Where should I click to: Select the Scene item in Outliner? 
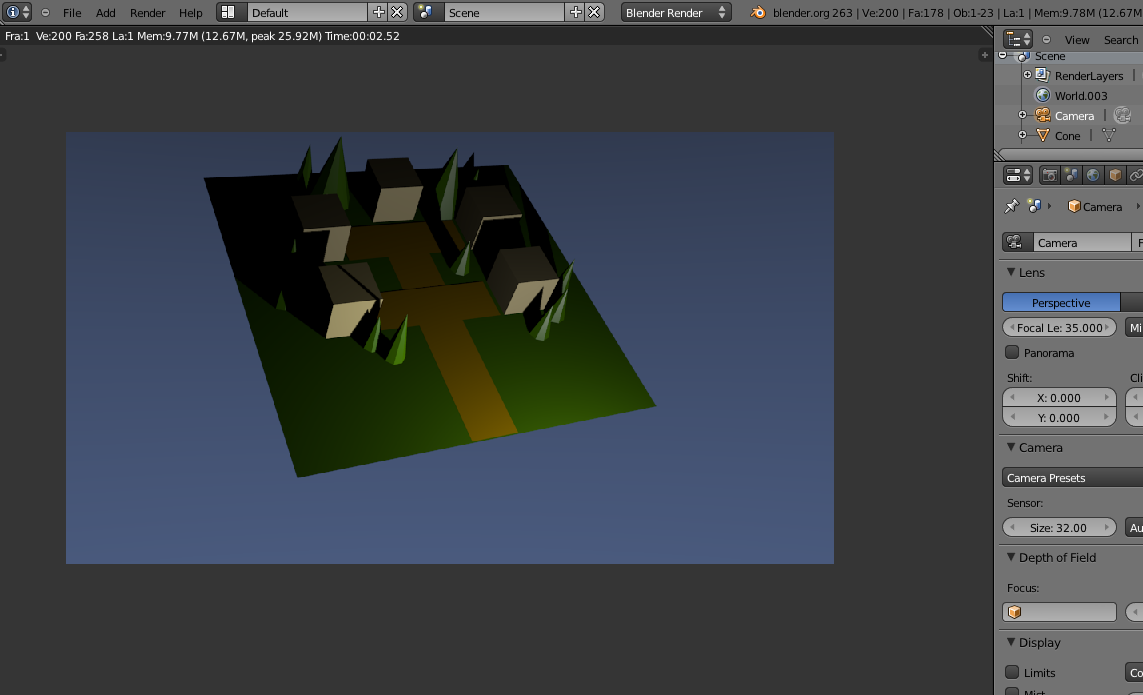tap(1050, 56)
